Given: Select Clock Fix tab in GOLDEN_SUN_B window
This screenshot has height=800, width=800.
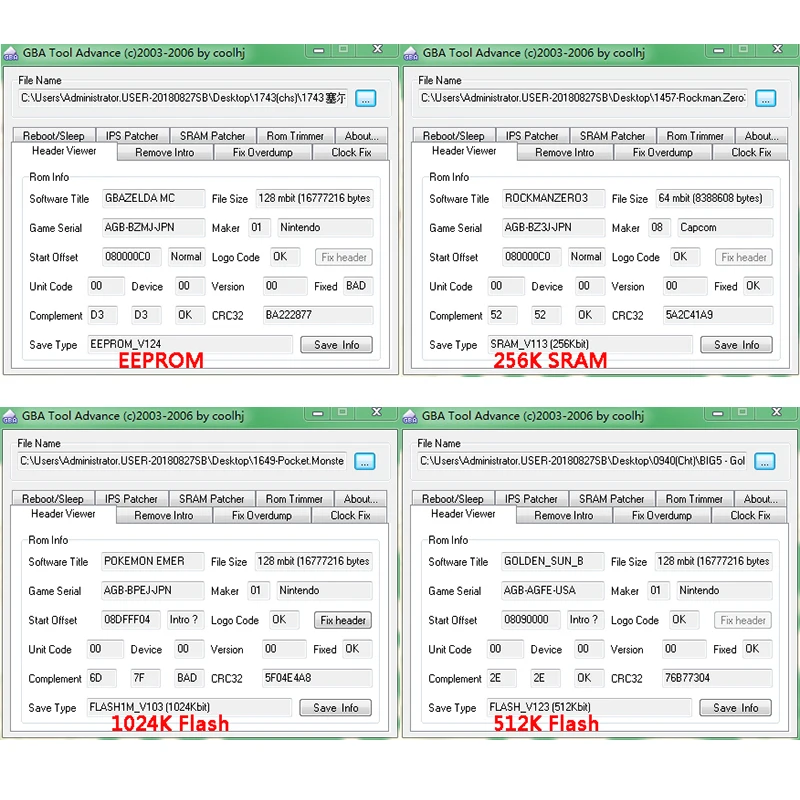Looking at the screenshot, I should tap(750, 515).
